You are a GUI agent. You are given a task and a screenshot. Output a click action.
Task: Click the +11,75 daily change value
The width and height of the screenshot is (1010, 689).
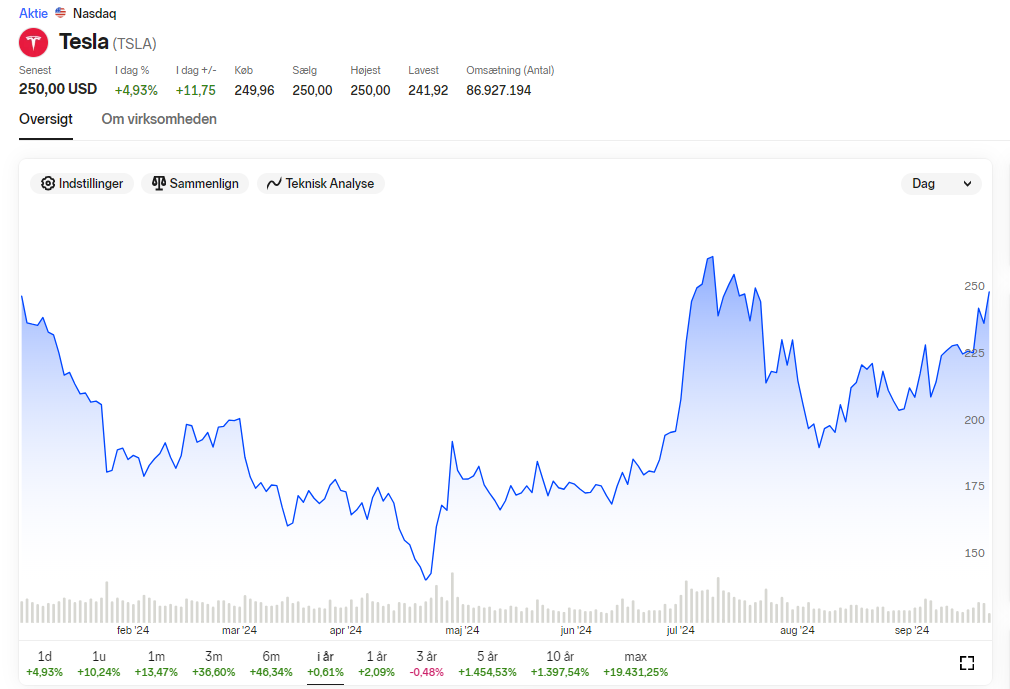(x=196, y=90)
